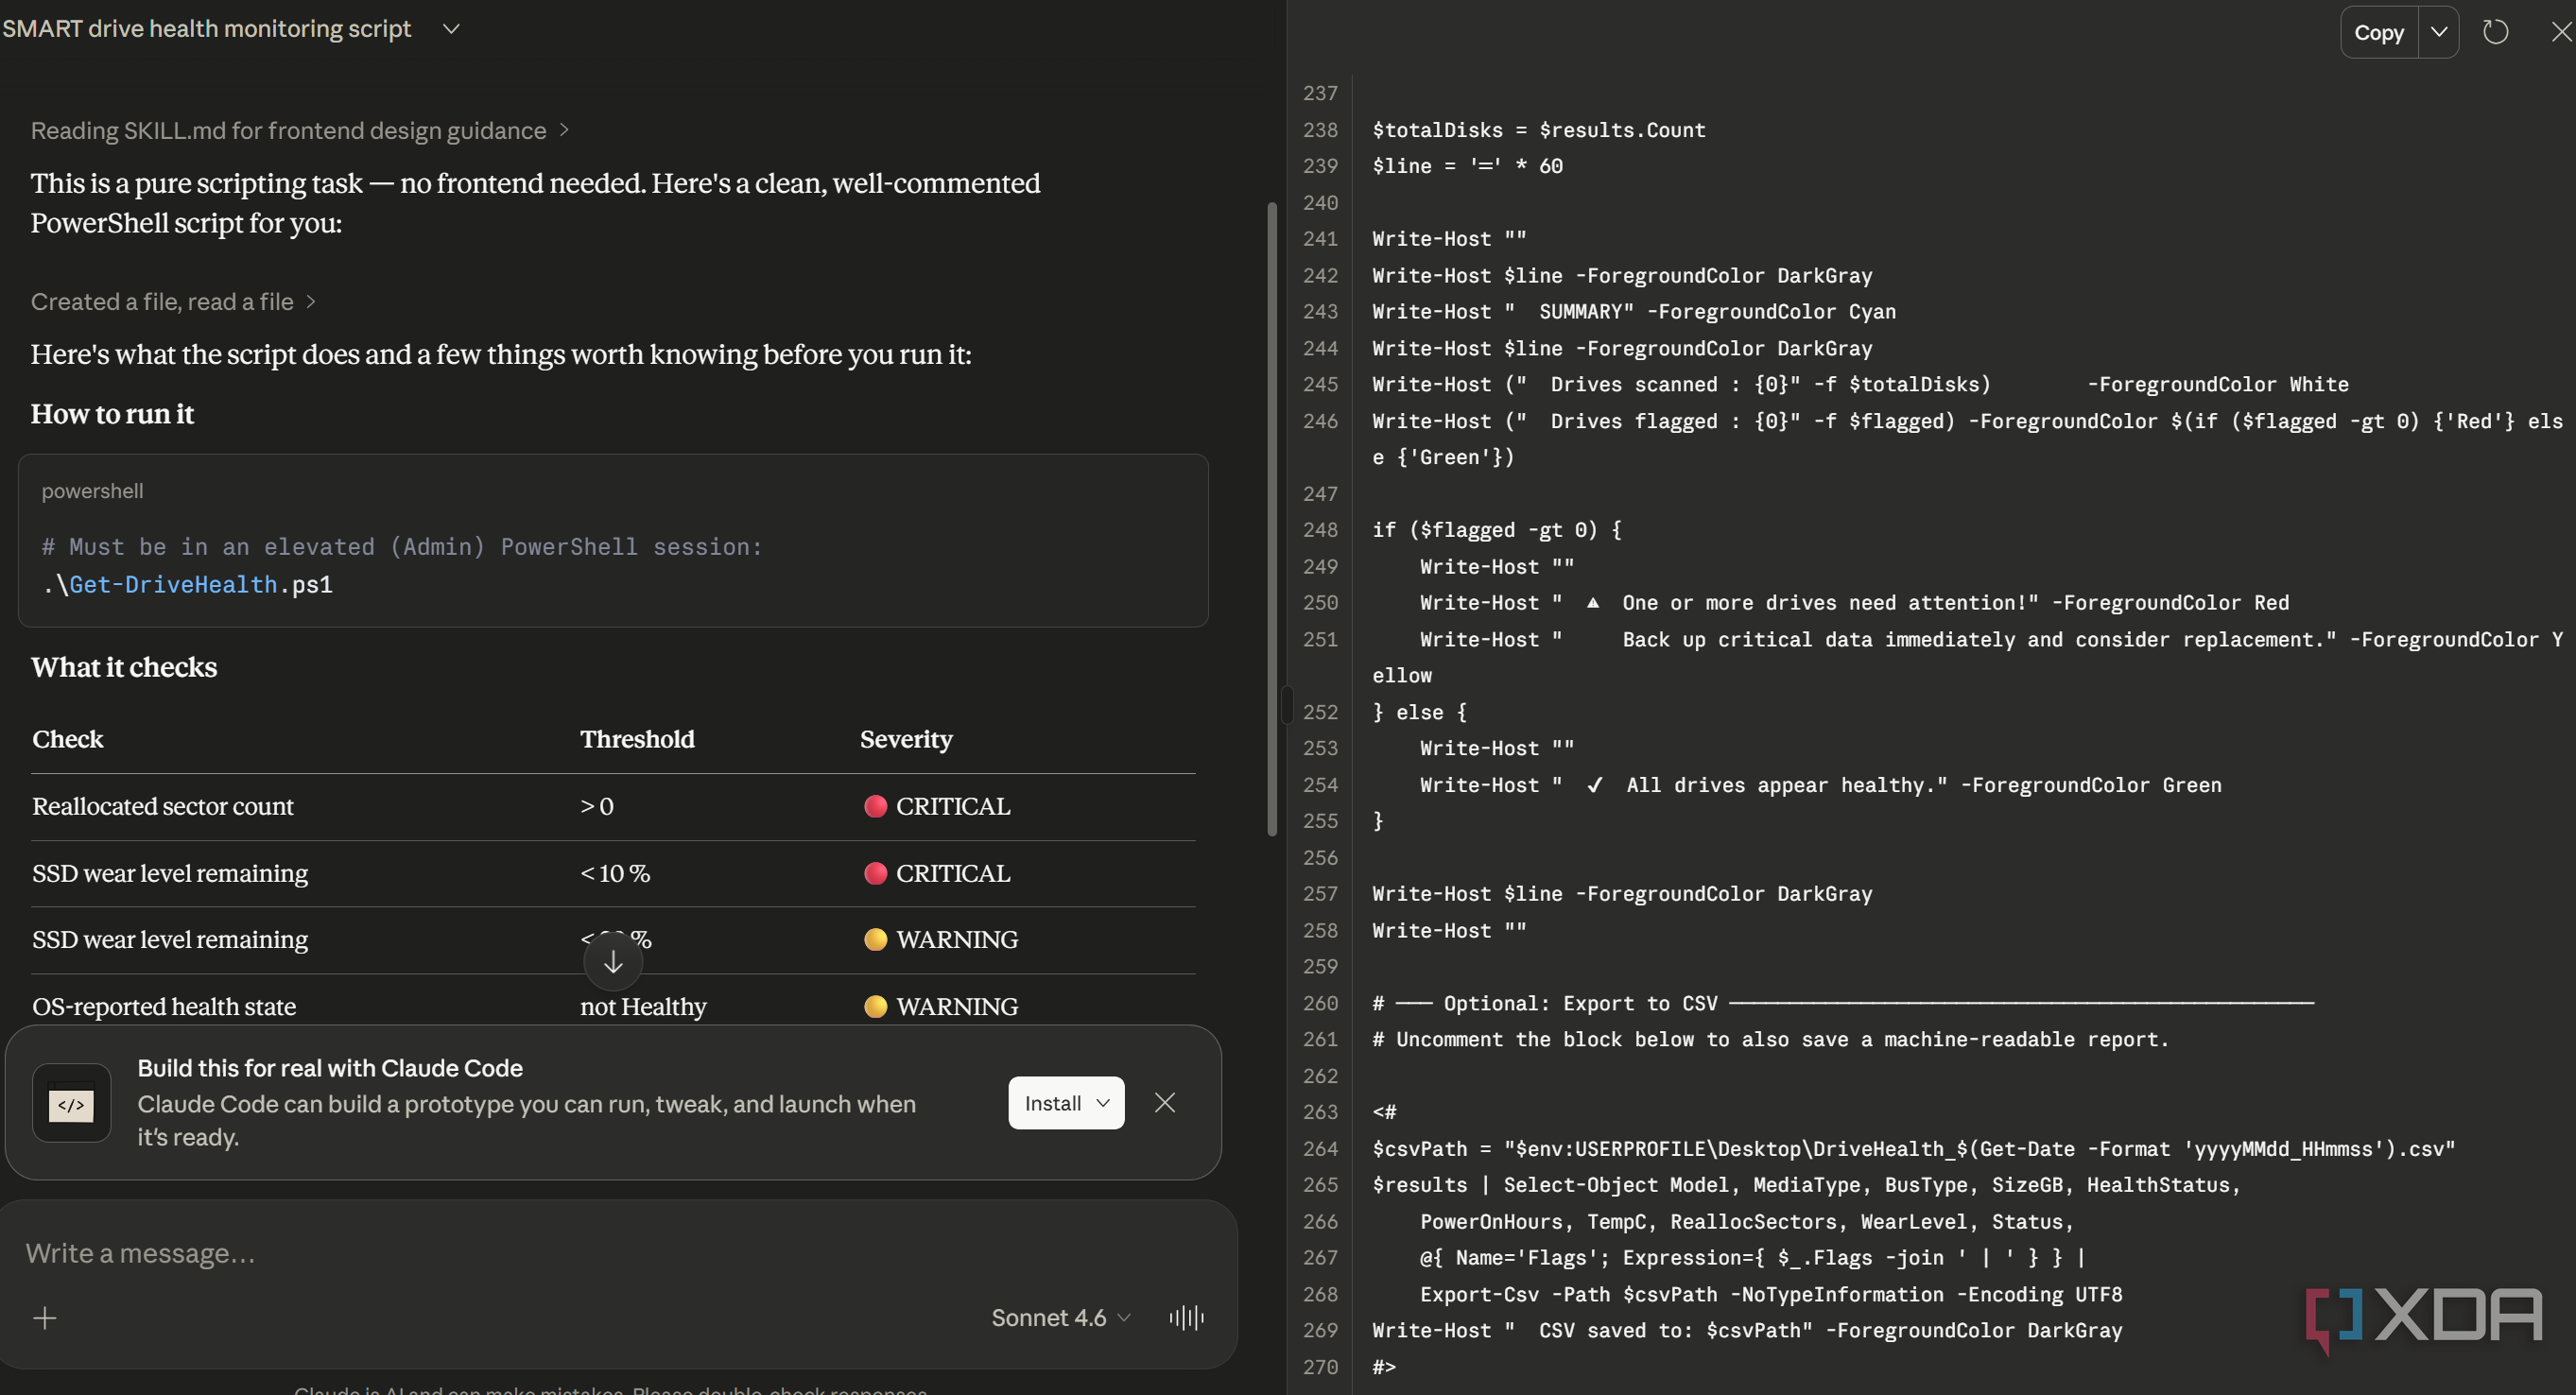Start voice input with the waveform icon
Viewport: 2576px width, 1395px height.
tap(1187, 1318)
